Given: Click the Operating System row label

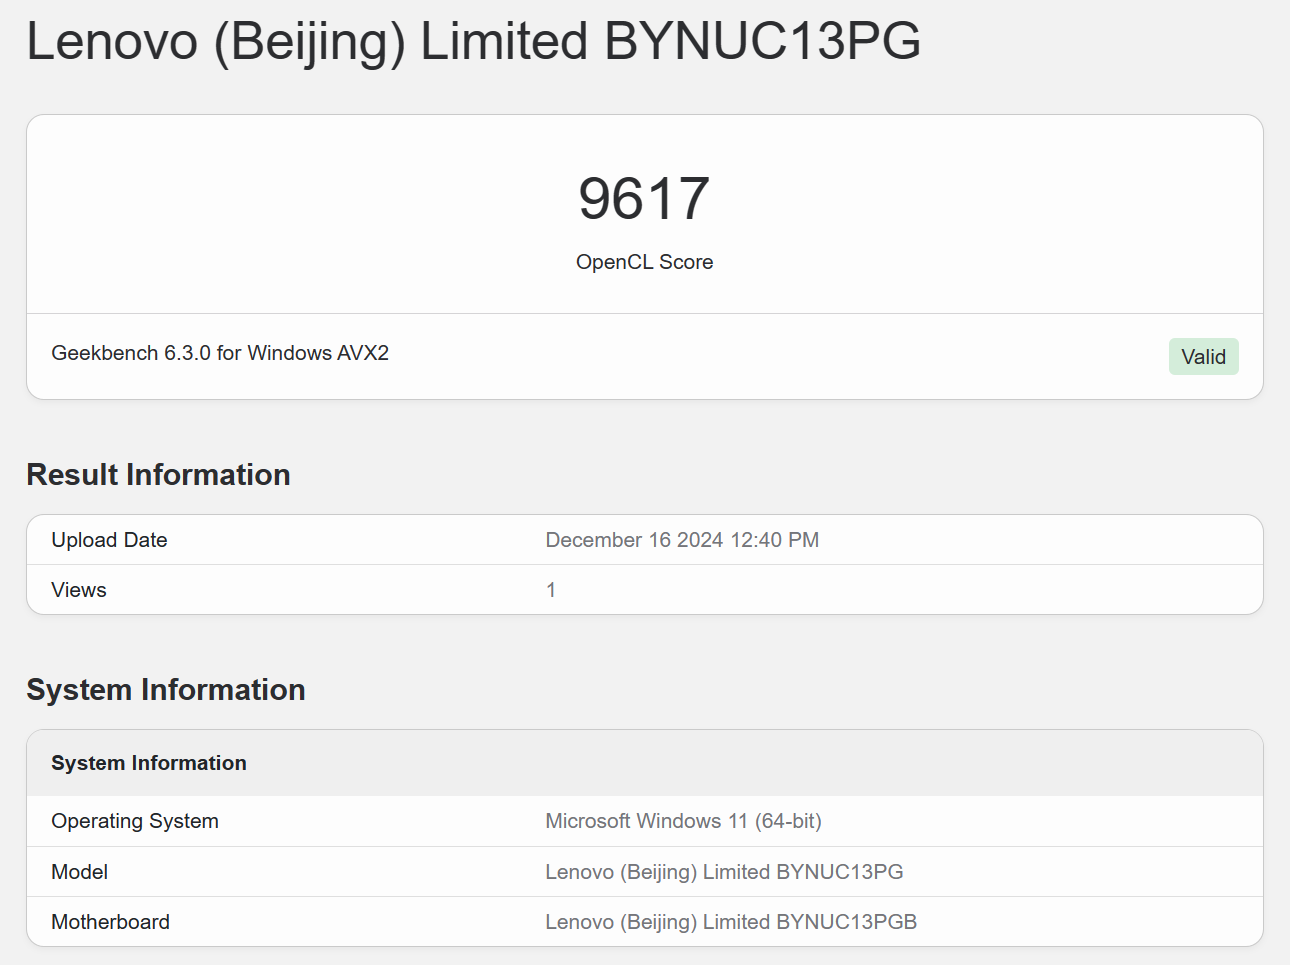Looking at the screenshot, I should [x=135, y=821].
